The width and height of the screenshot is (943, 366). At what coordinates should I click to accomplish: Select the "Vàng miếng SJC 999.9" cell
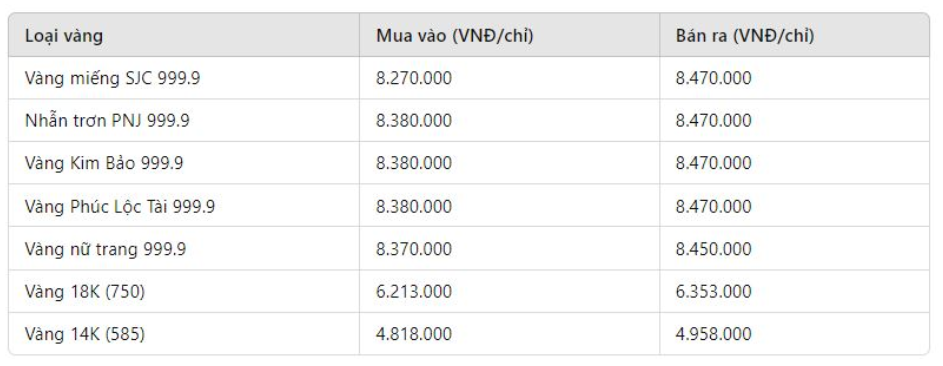[184, 78]
